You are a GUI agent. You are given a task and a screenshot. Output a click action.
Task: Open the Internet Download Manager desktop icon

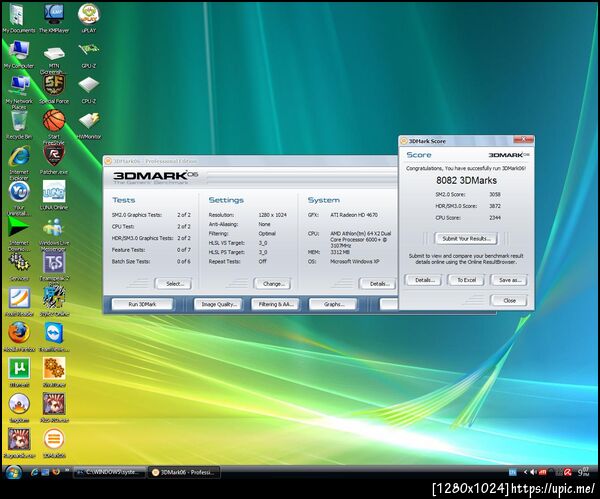(19, 233)
